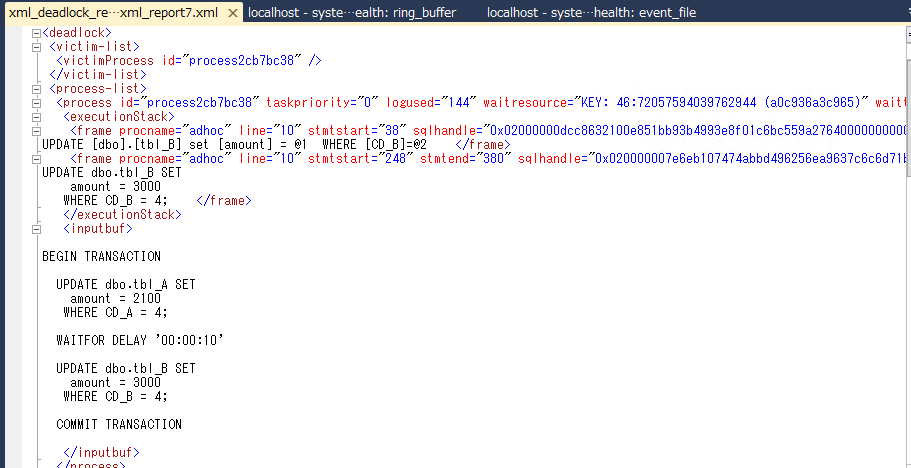Click the UPDATE [dbo].[tbl_B] set [amount] = @1 line
911x468 pixels.
[x=234, y=144]
